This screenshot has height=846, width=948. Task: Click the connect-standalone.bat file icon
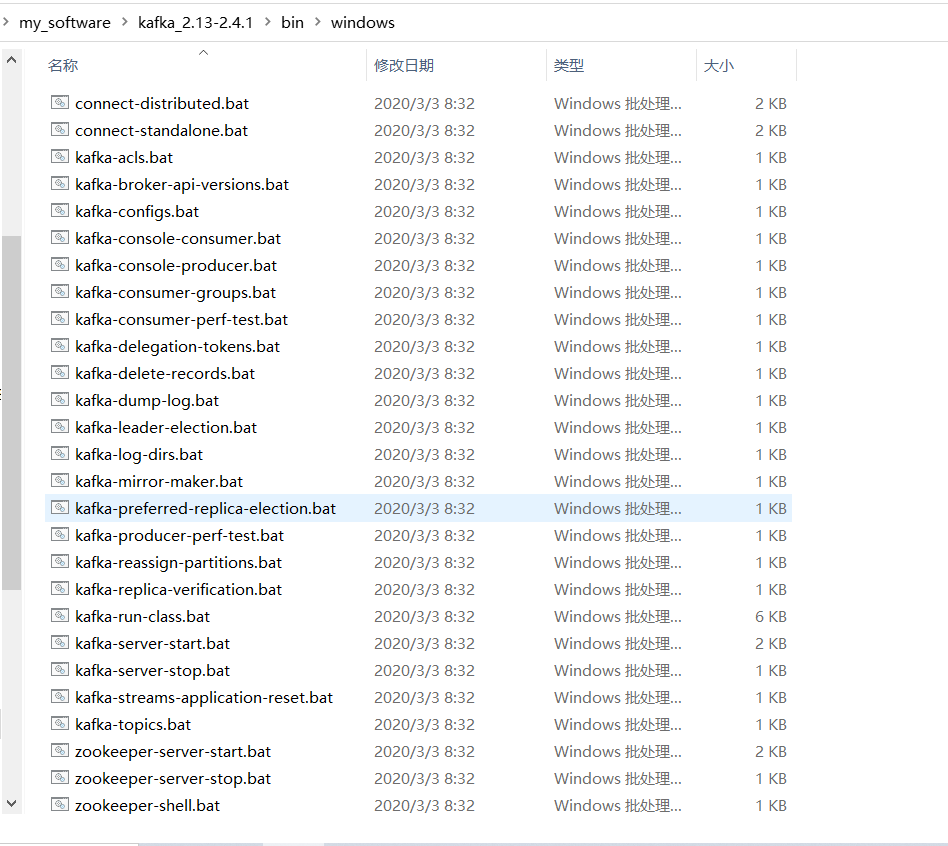[x=59, y=129]
